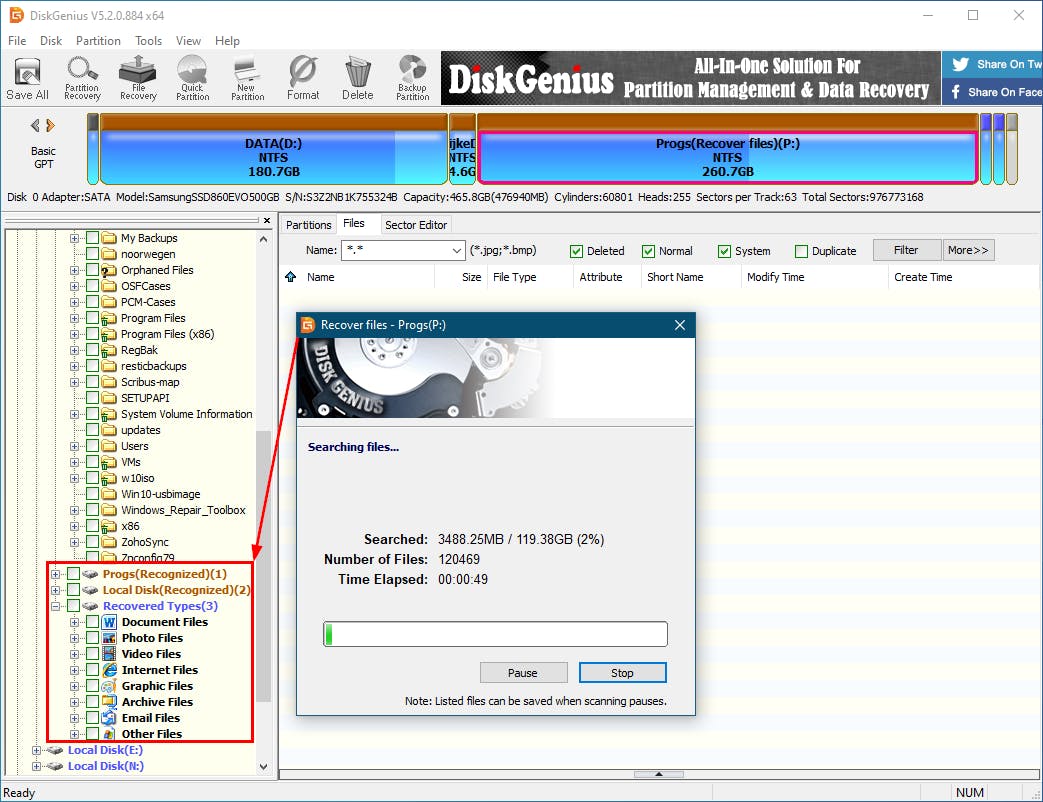1043x802 pixels.
Task: Click the Filter button
Action: click(x=906, y=250)
